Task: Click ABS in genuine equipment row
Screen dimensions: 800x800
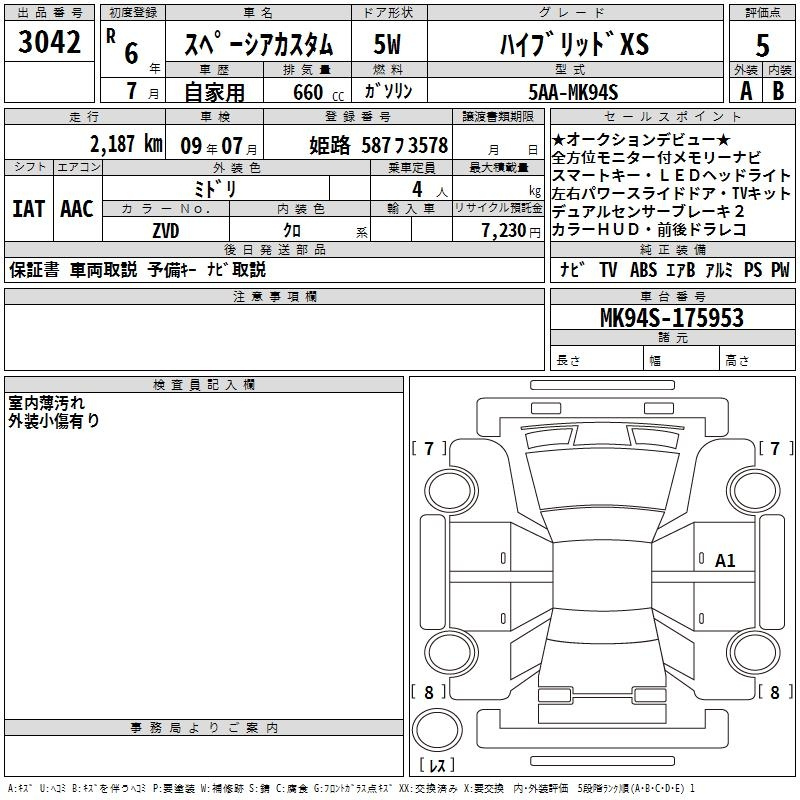Action: [643, 270]
